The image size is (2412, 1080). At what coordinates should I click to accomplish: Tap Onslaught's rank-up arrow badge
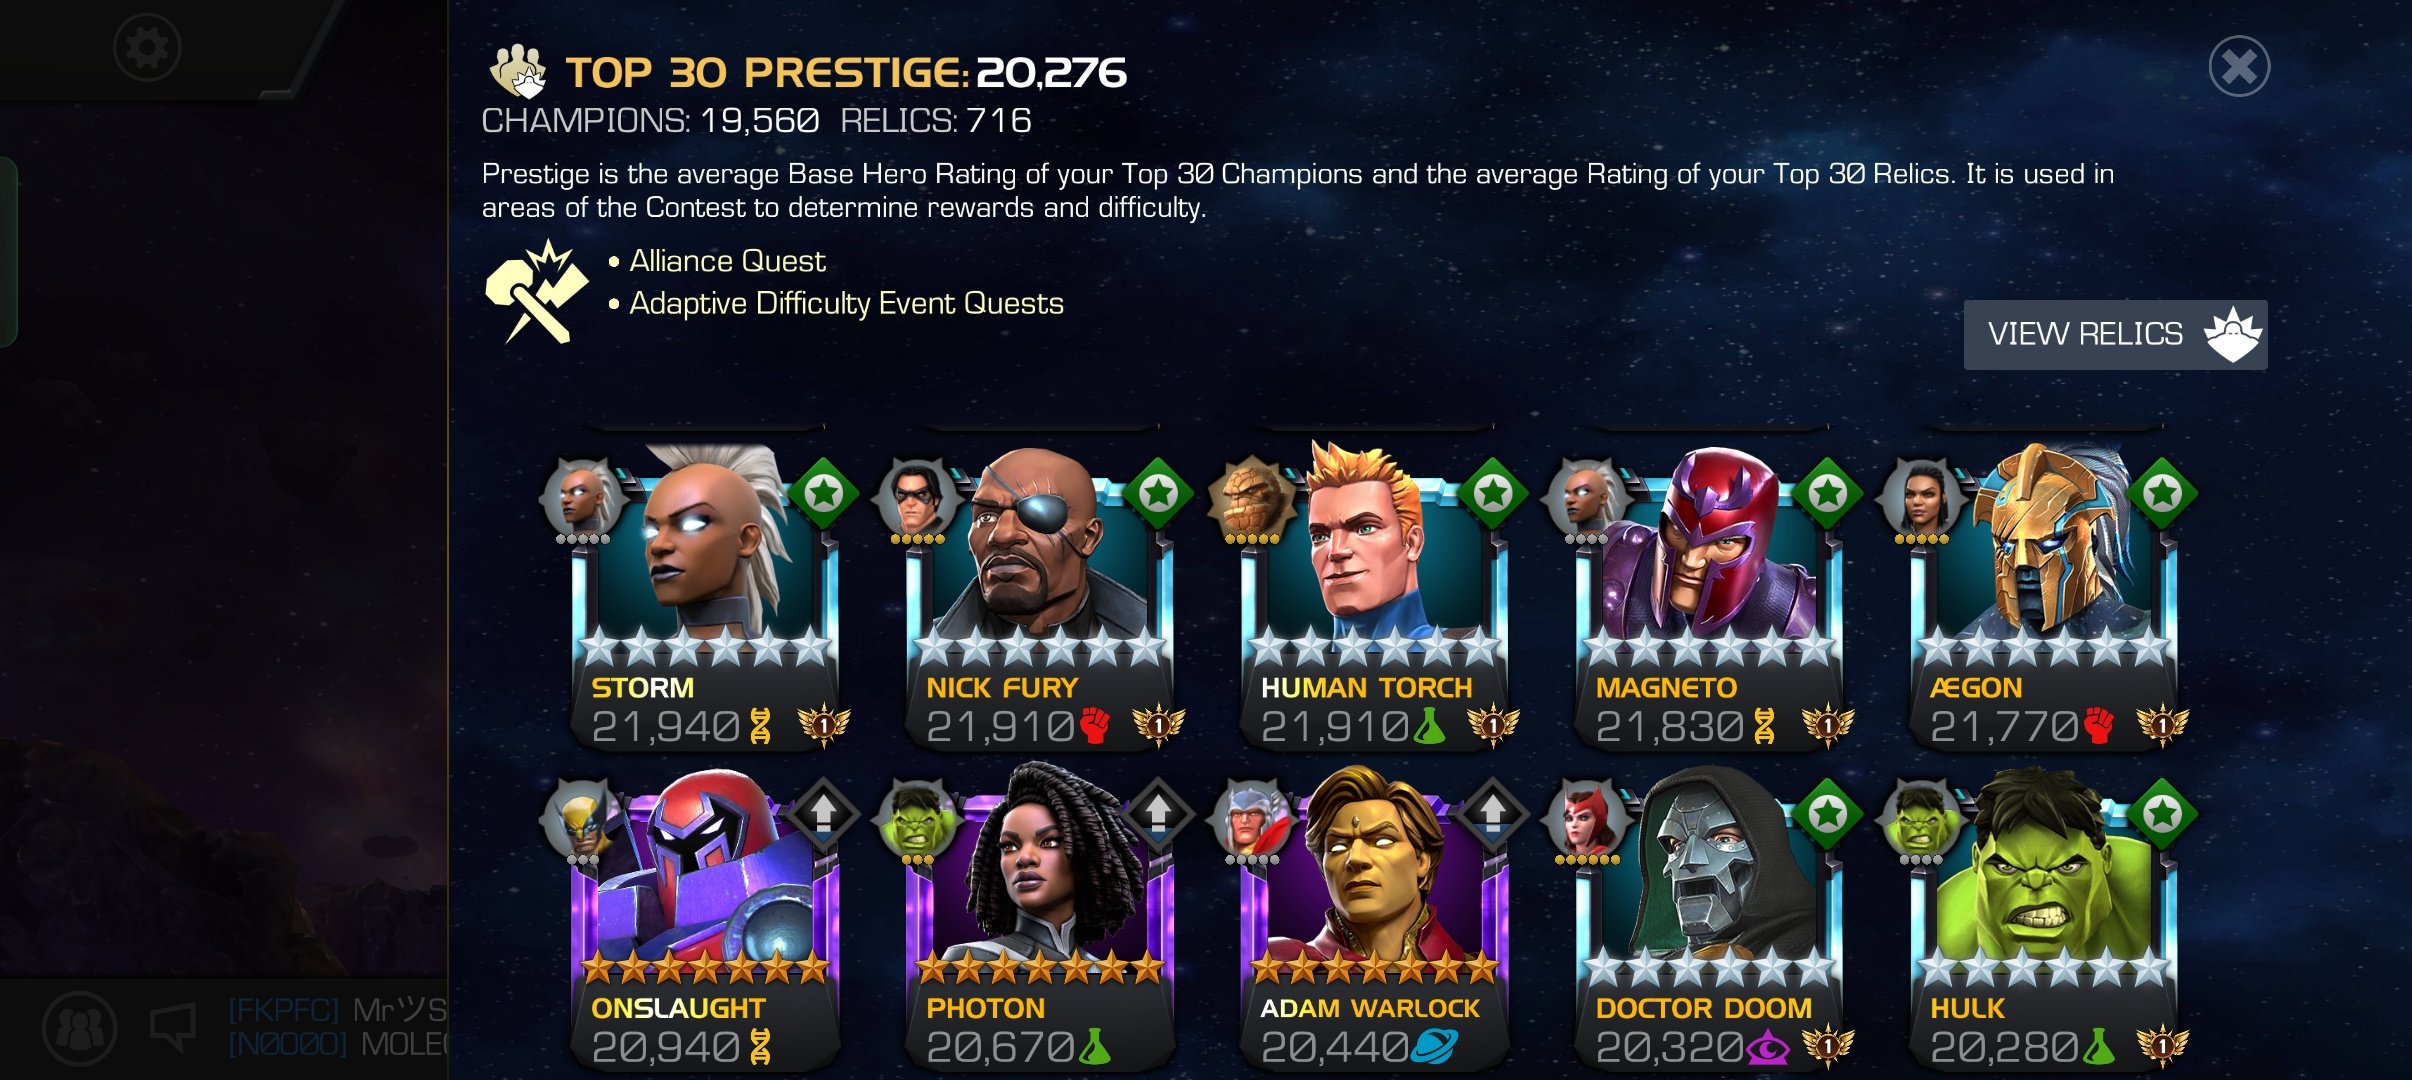[x=823, y=813]
